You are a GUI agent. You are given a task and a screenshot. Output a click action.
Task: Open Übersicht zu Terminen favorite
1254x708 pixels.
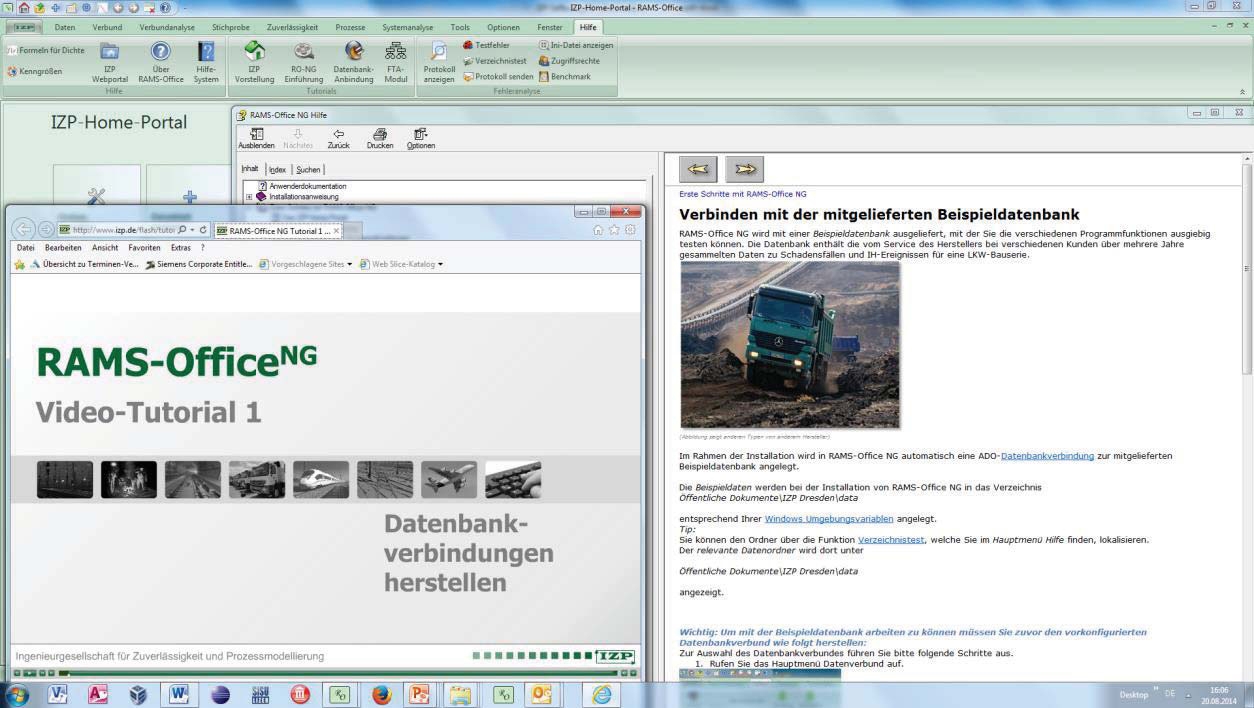[x=84, y=264]
